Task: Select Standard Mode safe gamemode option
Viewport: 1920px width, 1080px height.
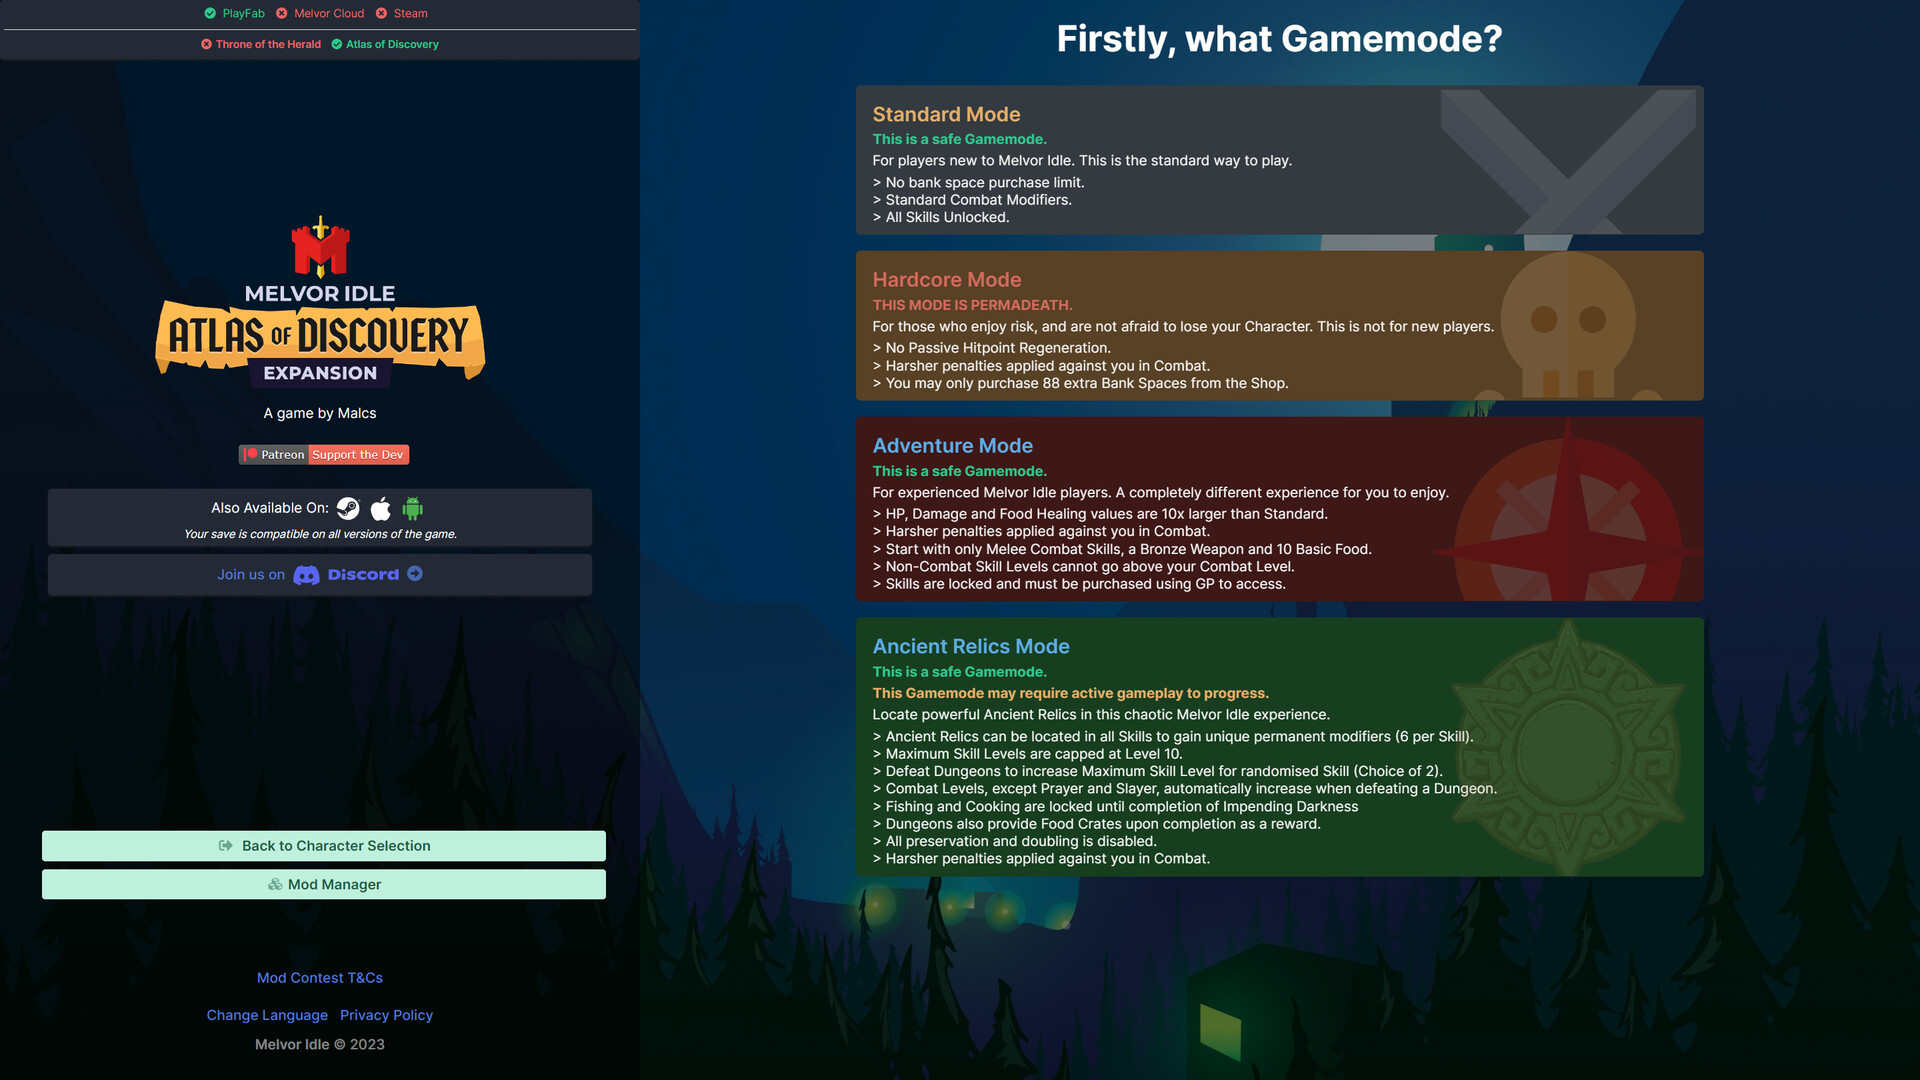Action: 1279,160
